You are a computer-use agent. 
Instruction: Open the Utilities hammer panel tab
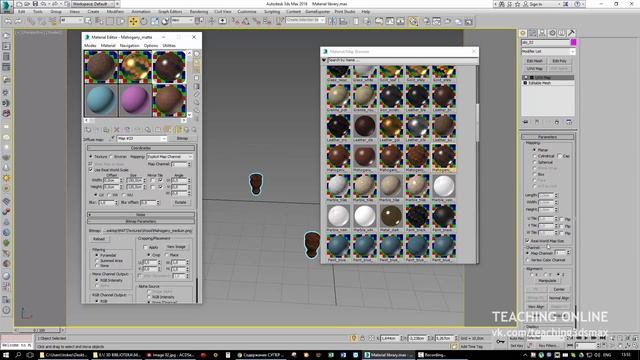click(571, 33)
